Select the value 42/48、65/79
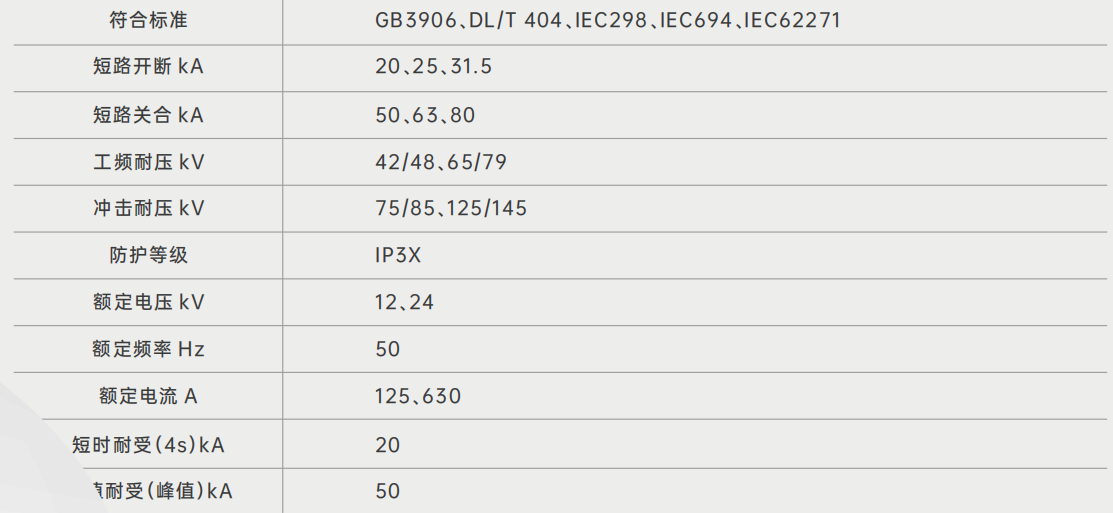The height and width of the screenshot is (513, 1113). point(441,162)
